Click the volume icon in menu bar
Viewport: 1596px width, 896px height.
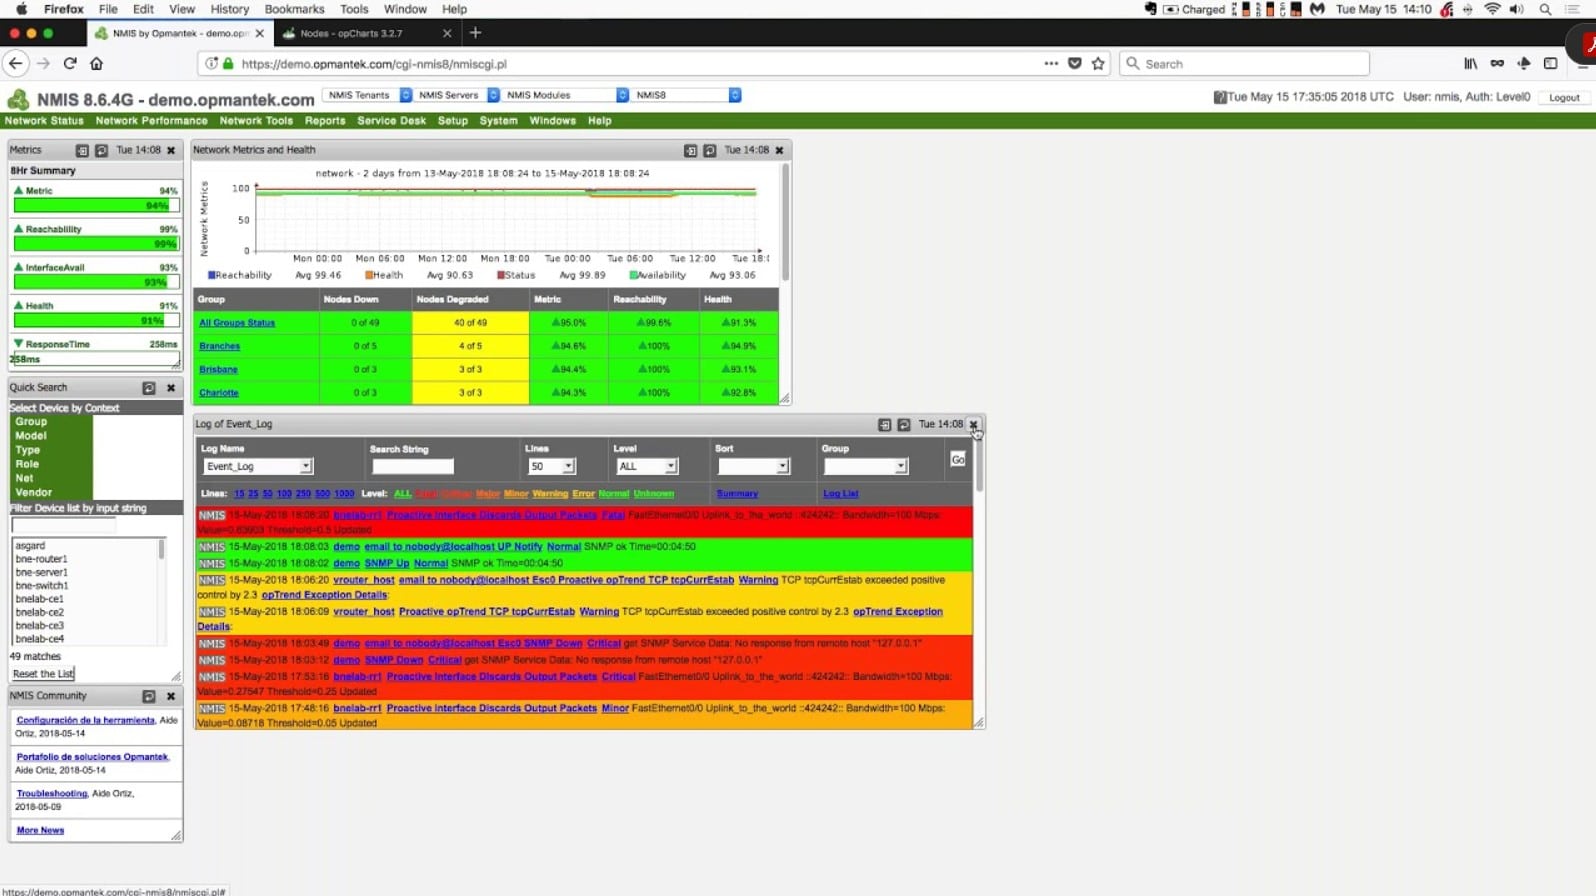(x=1517, y=9)
